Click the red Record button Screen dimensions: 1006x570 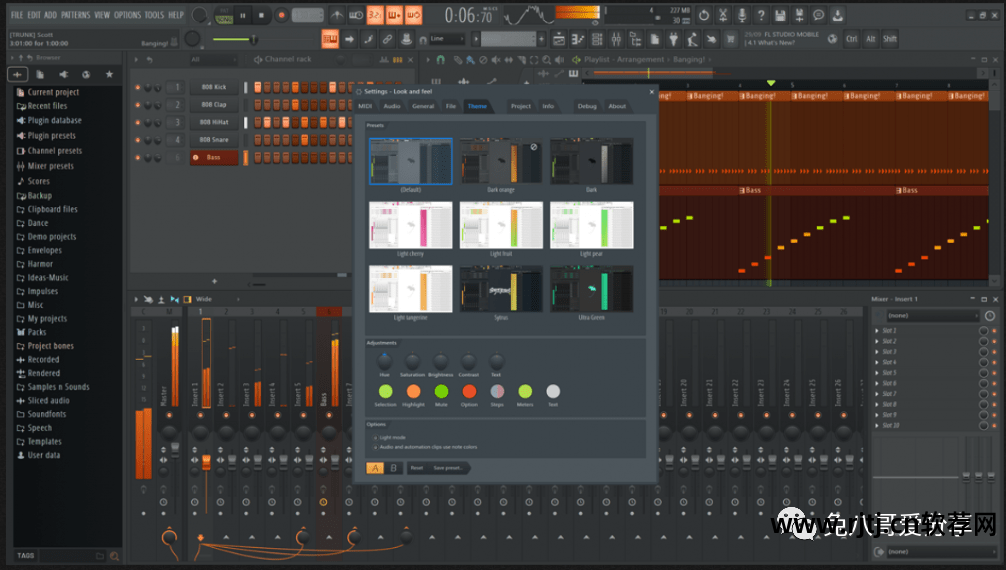pos(281,15)
